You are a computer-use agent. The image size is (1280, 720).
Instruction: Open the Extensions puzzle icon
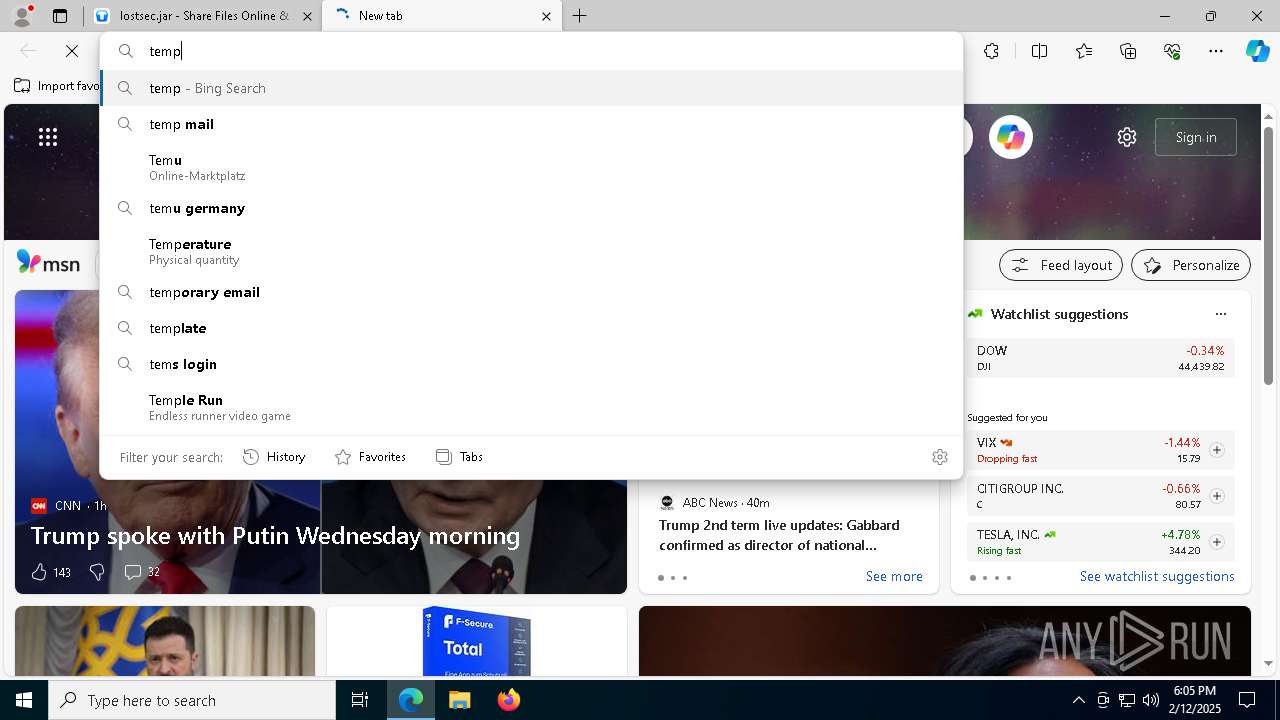991,51
